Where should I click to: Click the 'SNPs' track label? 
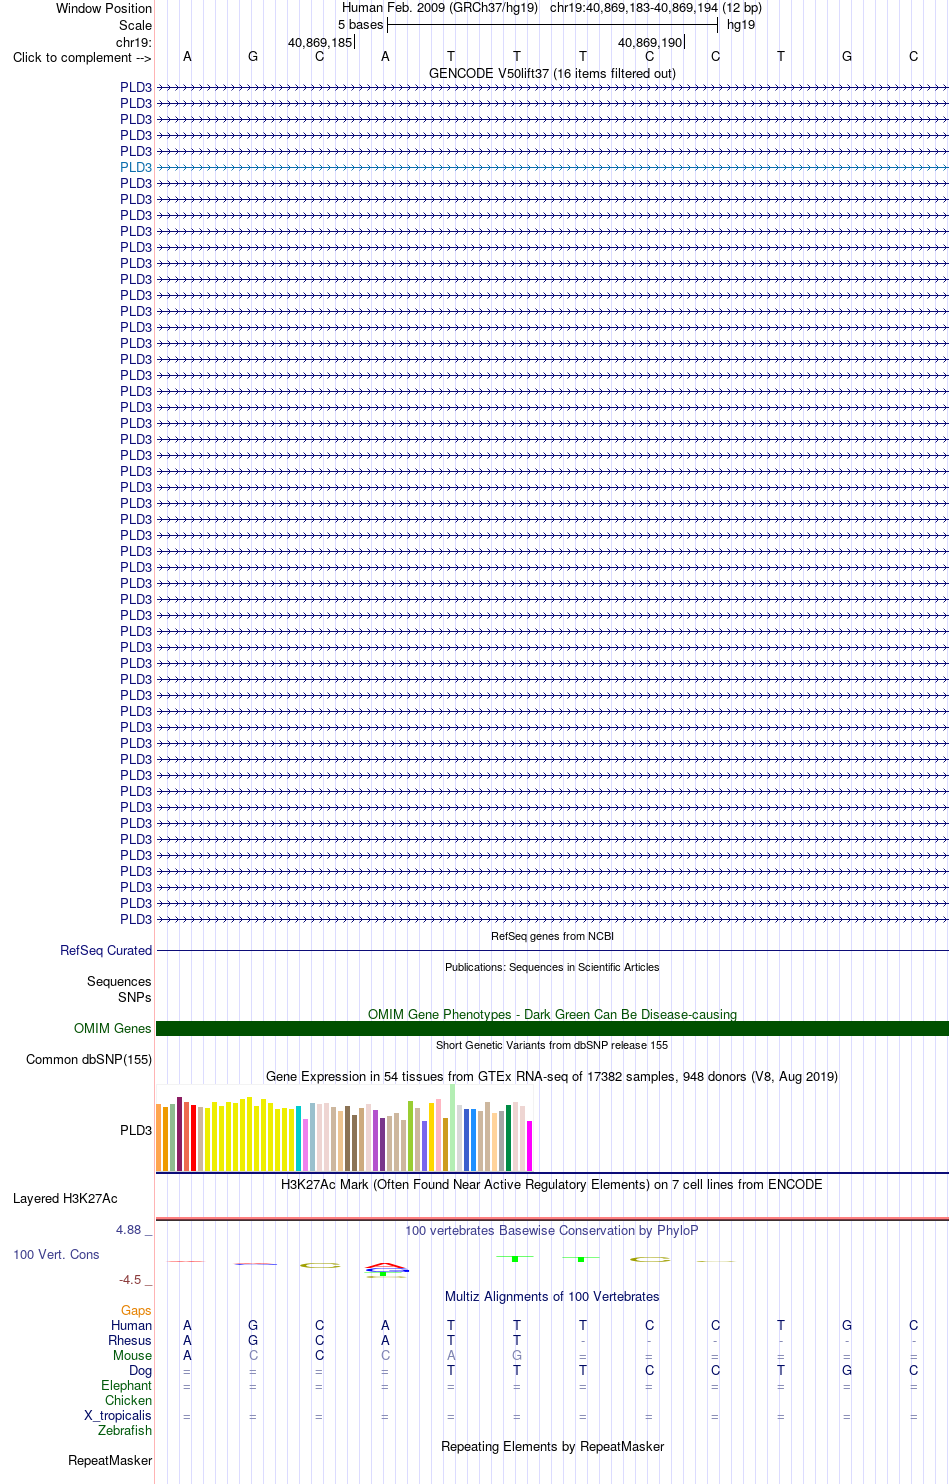135,997
